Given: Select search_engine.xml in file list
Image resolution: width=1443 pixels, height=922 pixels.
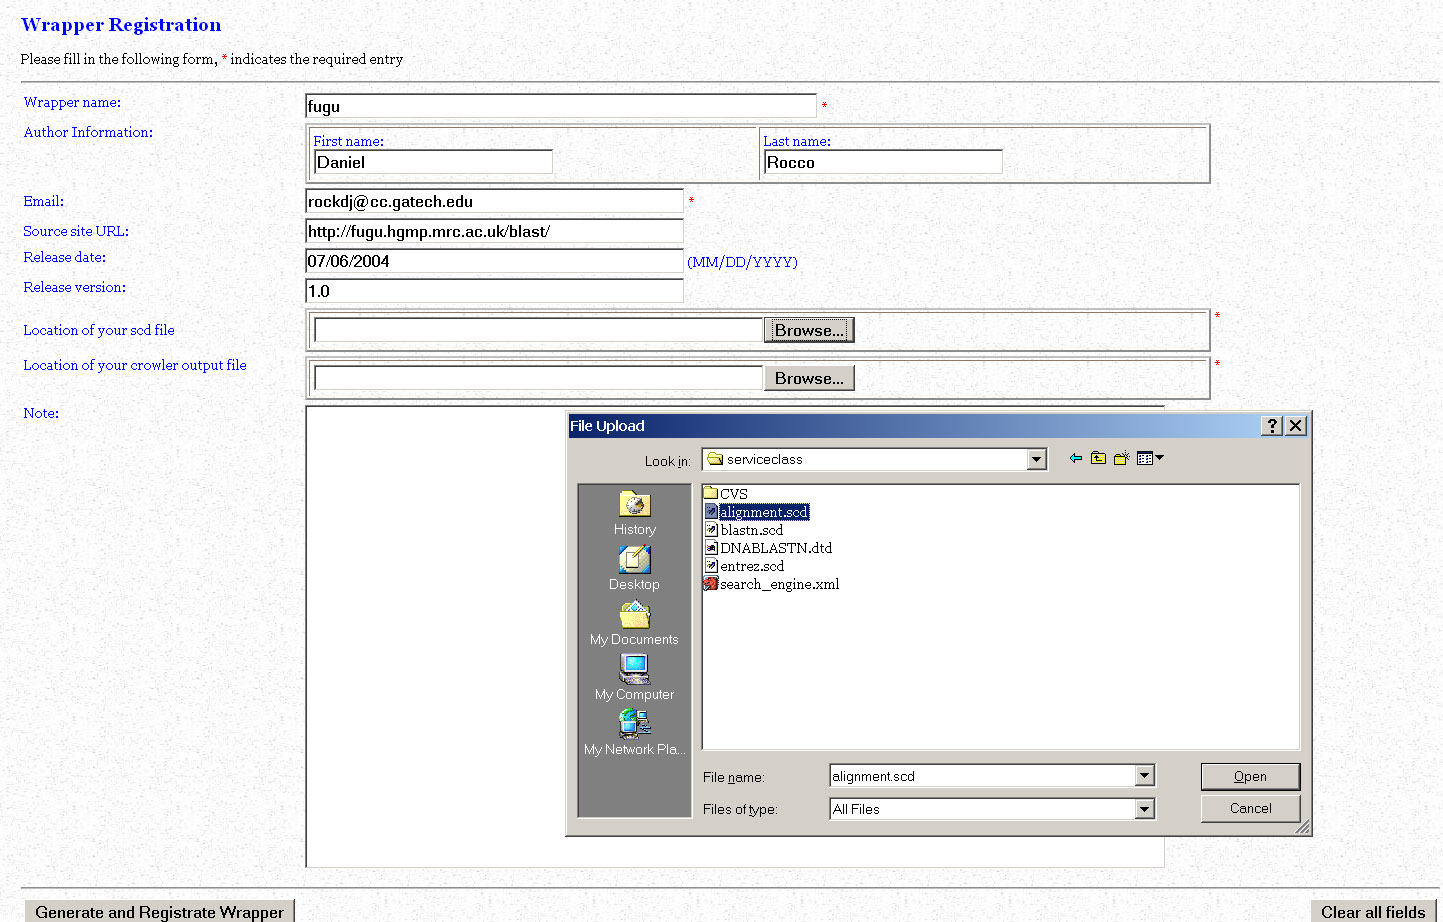Looking at the screenshot, I should pyautogui.click(x=779, y=584).
